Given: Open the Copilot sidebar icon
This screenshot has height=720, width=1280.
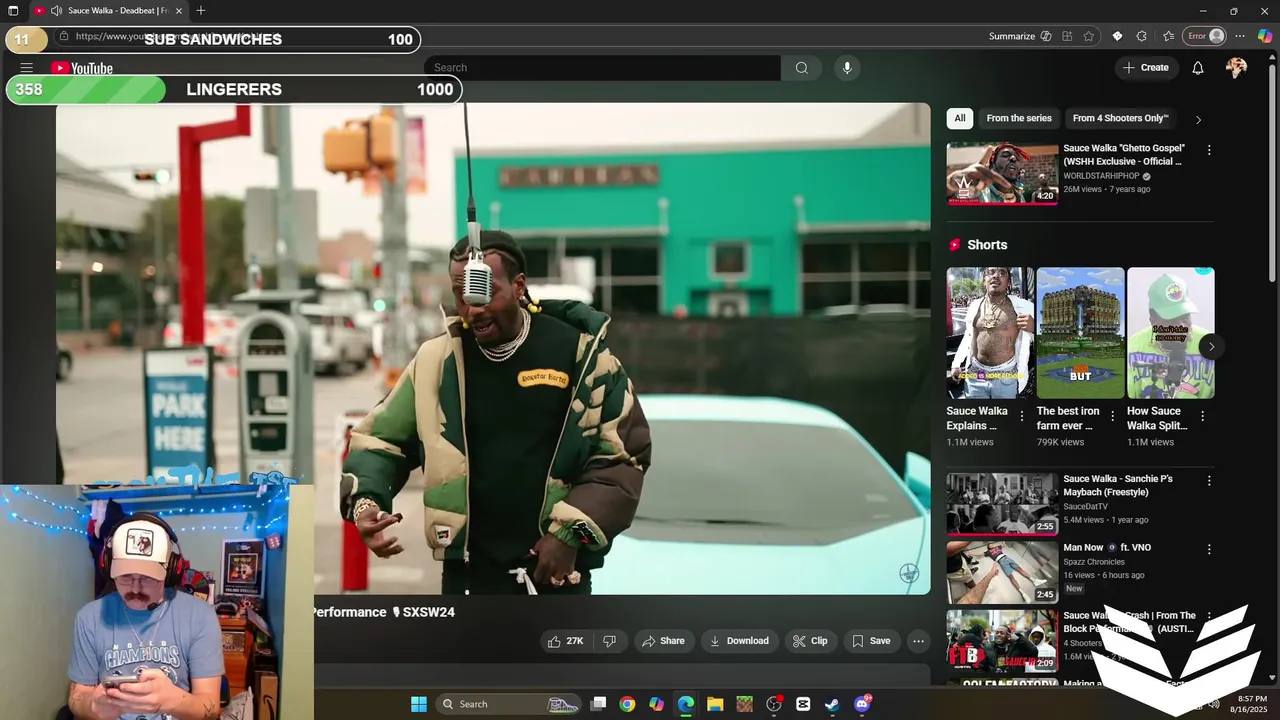Looking at the screenshot, I should click(x=1265, y=36).
